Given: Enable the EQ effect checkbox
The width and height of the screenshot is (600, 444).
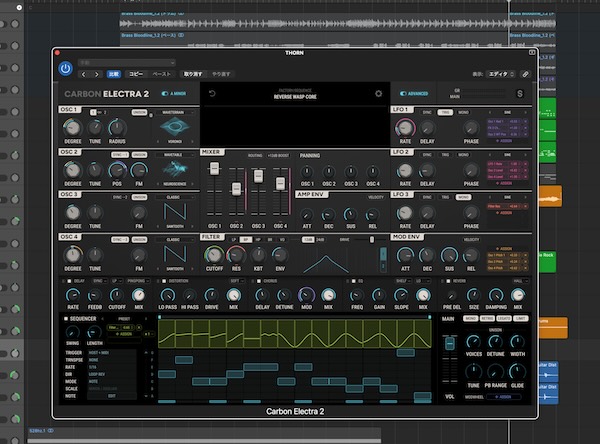Looking at the screenshot, I should 354,281.
